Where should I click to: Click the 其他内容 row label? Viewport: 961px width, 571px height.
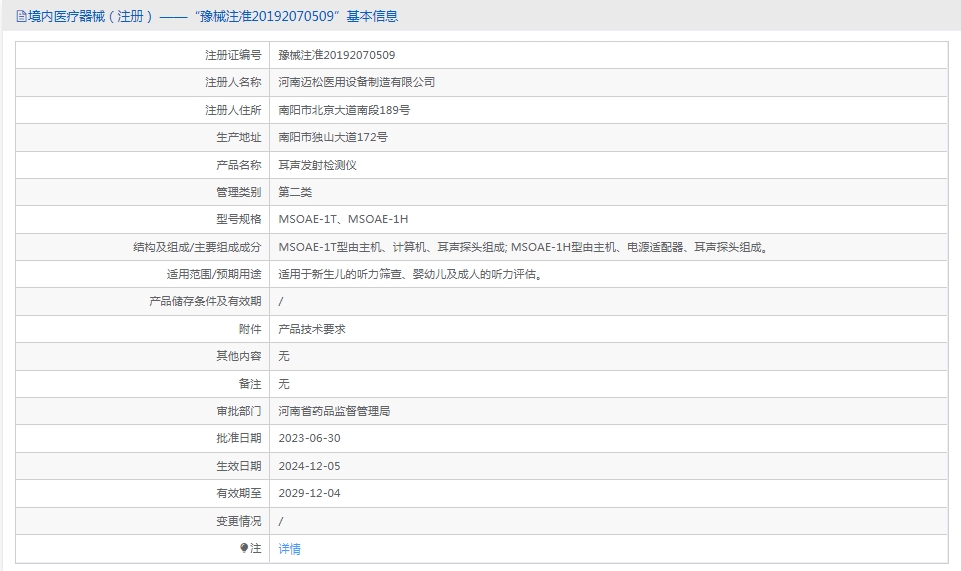click(238, 356)
